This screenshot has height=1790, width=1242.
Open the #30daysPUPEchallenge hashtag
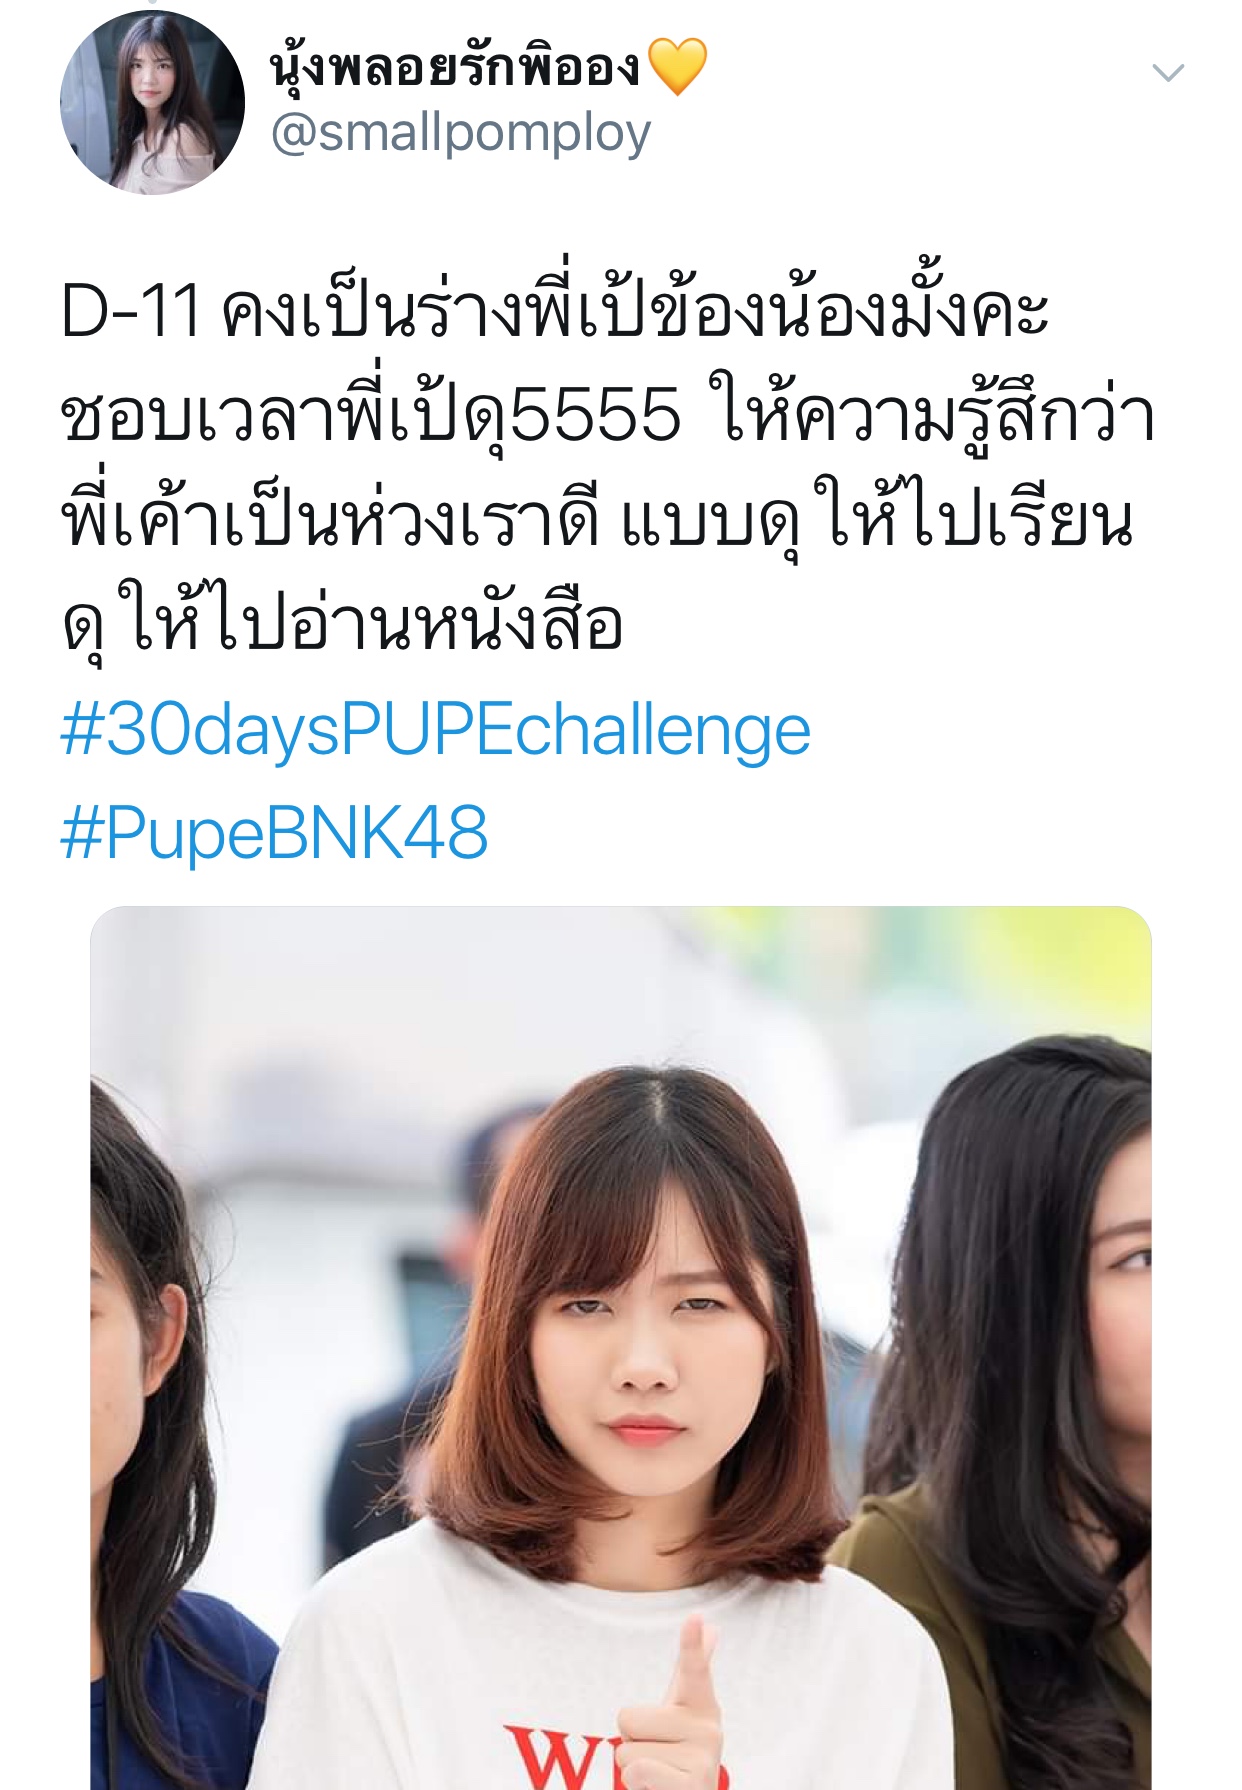[436, 730]
